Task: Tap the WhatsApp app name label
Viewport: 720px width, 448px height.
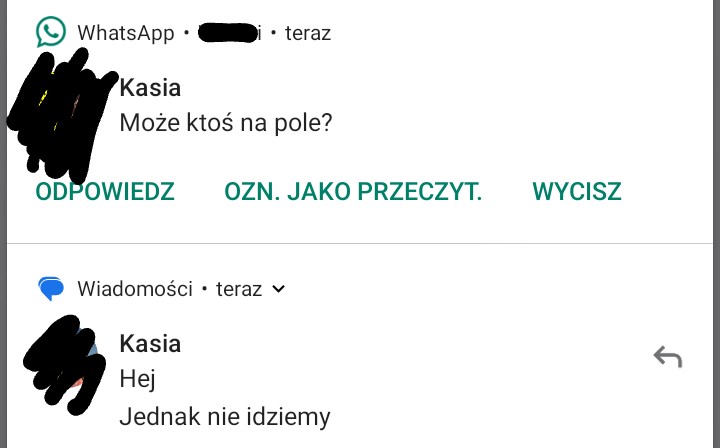Action: 125,33
